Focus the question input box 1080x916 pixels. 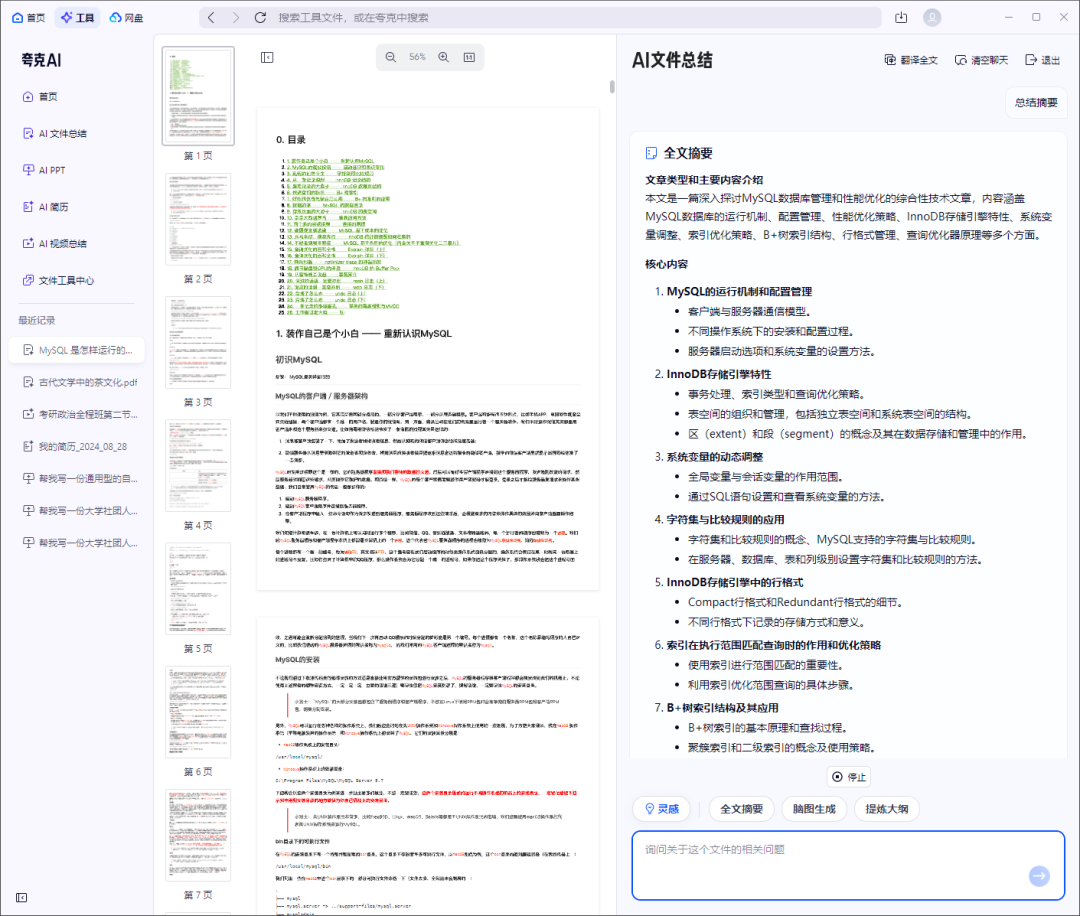(x=848, y=866)
